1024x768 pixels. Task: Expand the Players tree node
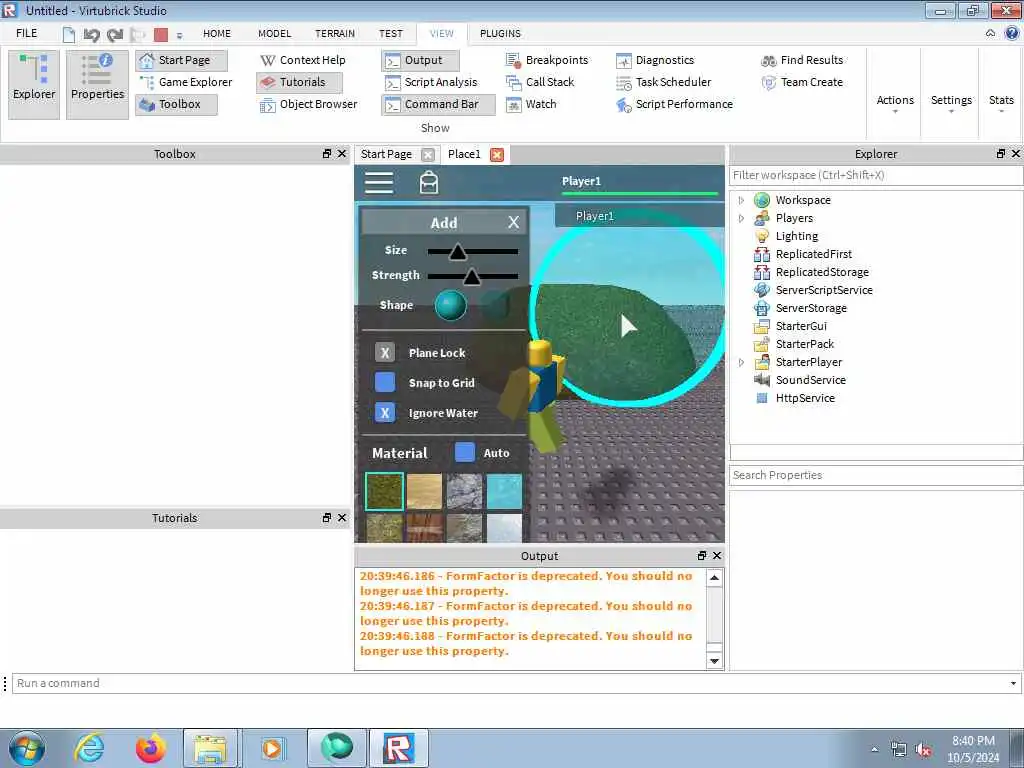741,218
